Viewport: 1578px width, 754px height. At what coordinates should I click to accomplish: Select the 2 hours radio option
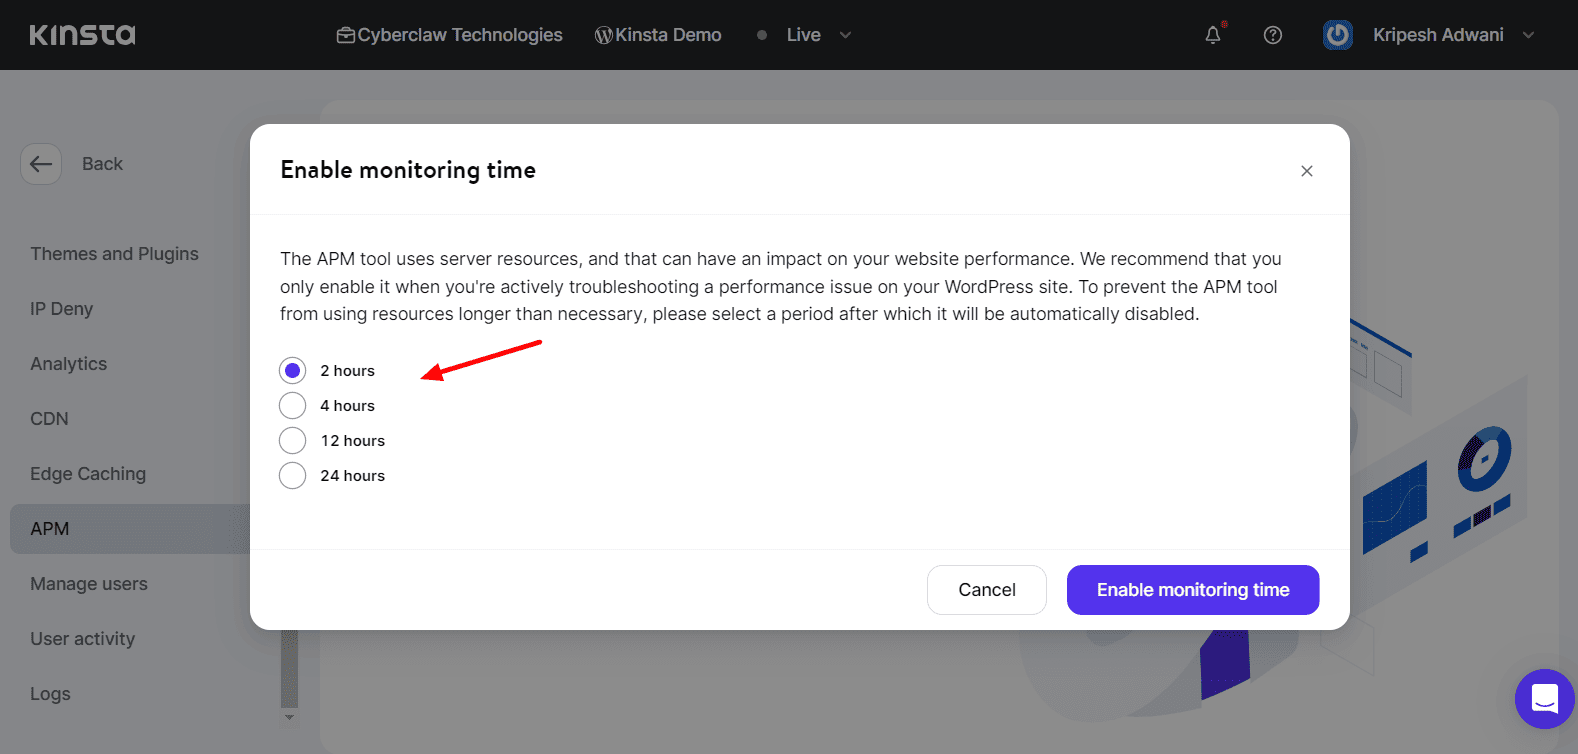point(293,371)
